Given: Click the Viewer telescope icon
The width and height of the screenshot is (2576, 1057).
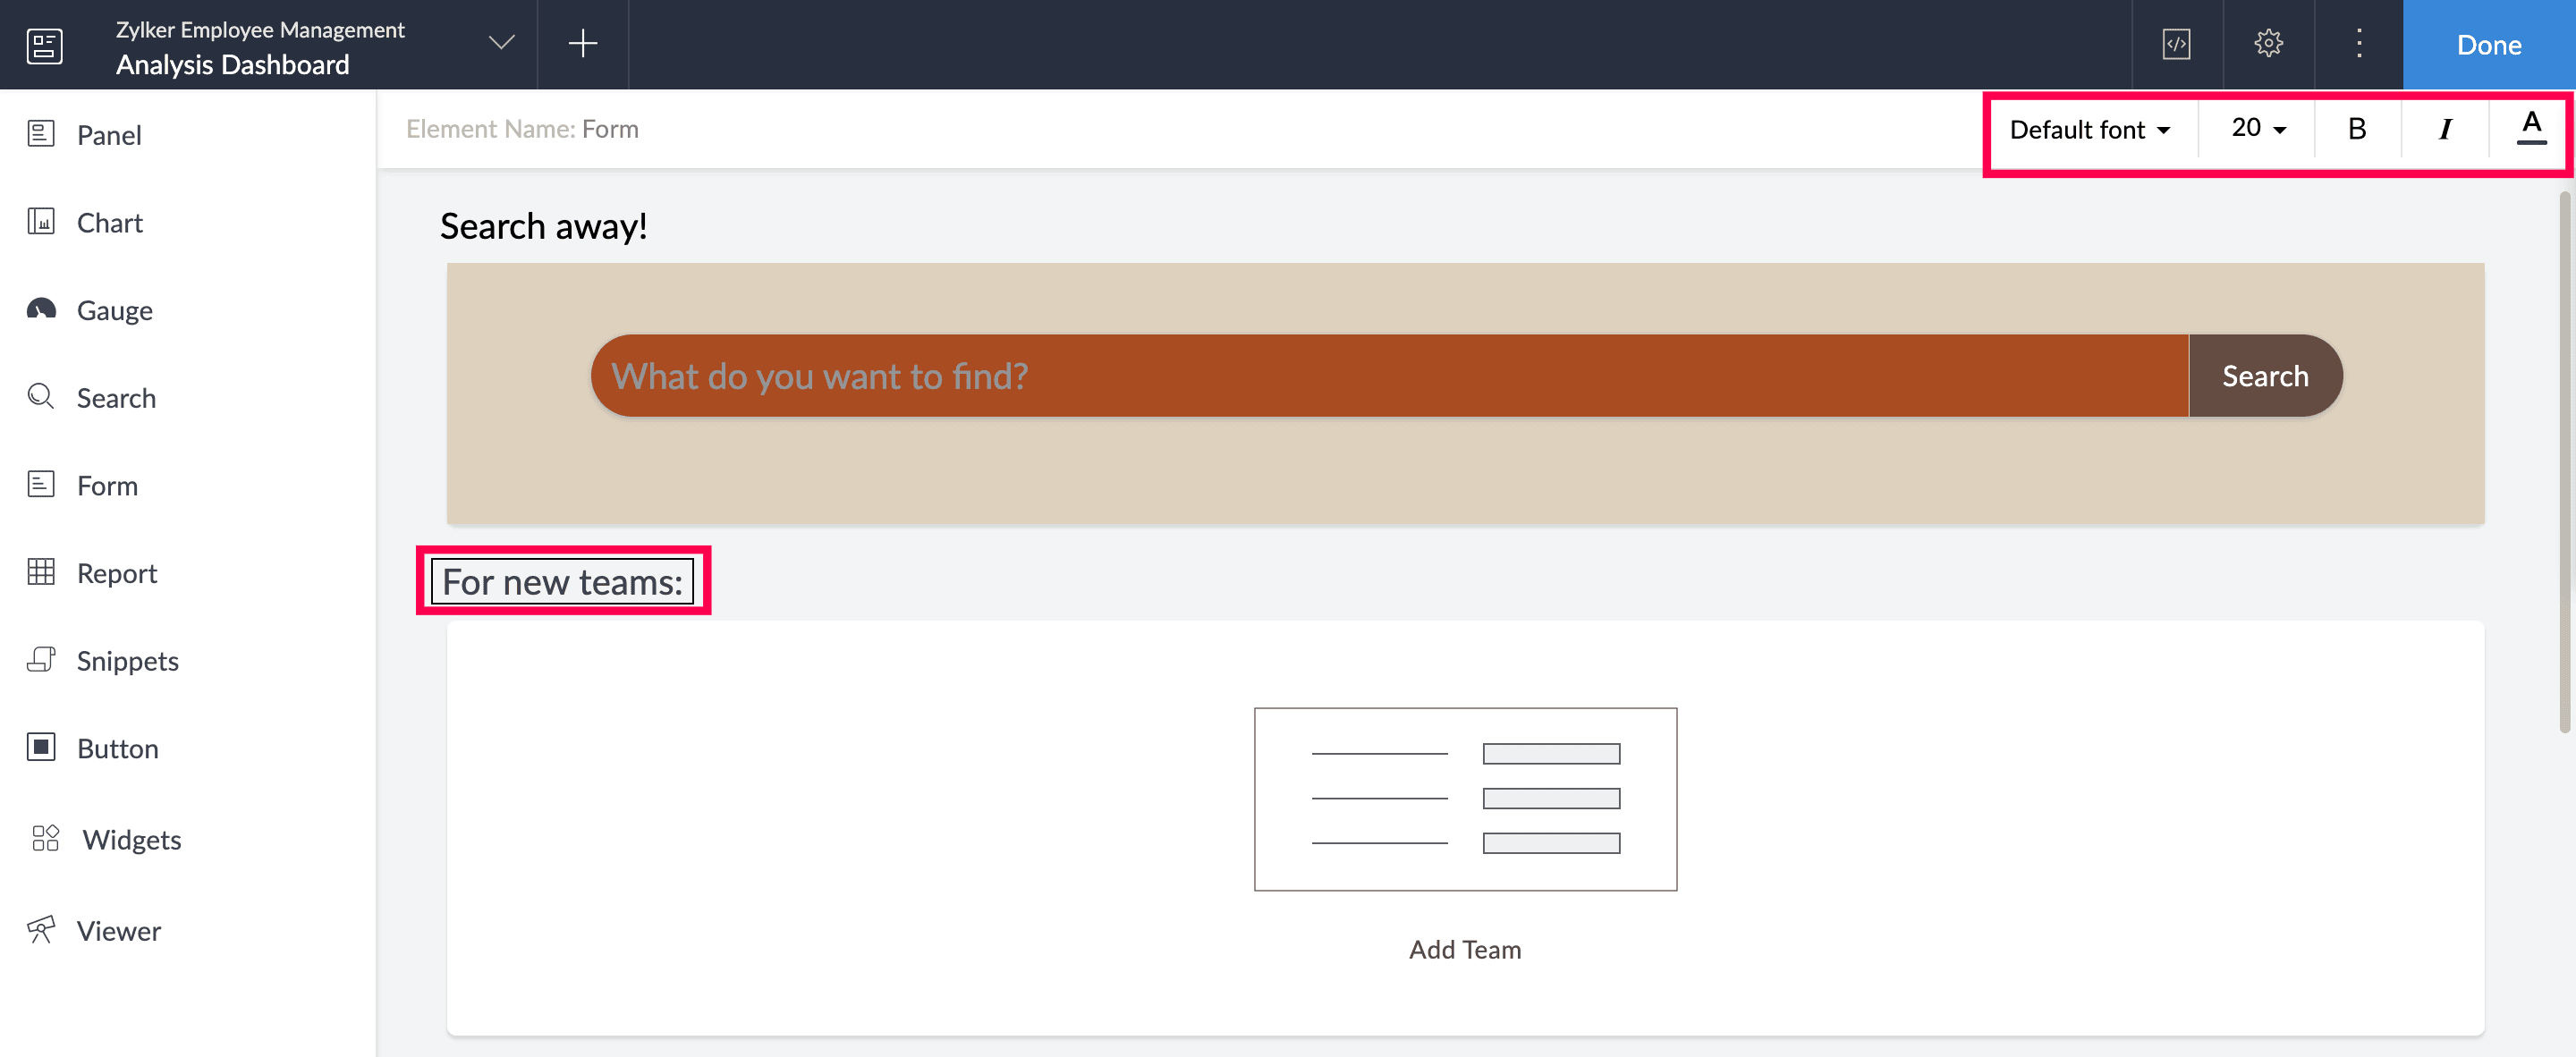Looking at the screenshot, I should 41,929.
